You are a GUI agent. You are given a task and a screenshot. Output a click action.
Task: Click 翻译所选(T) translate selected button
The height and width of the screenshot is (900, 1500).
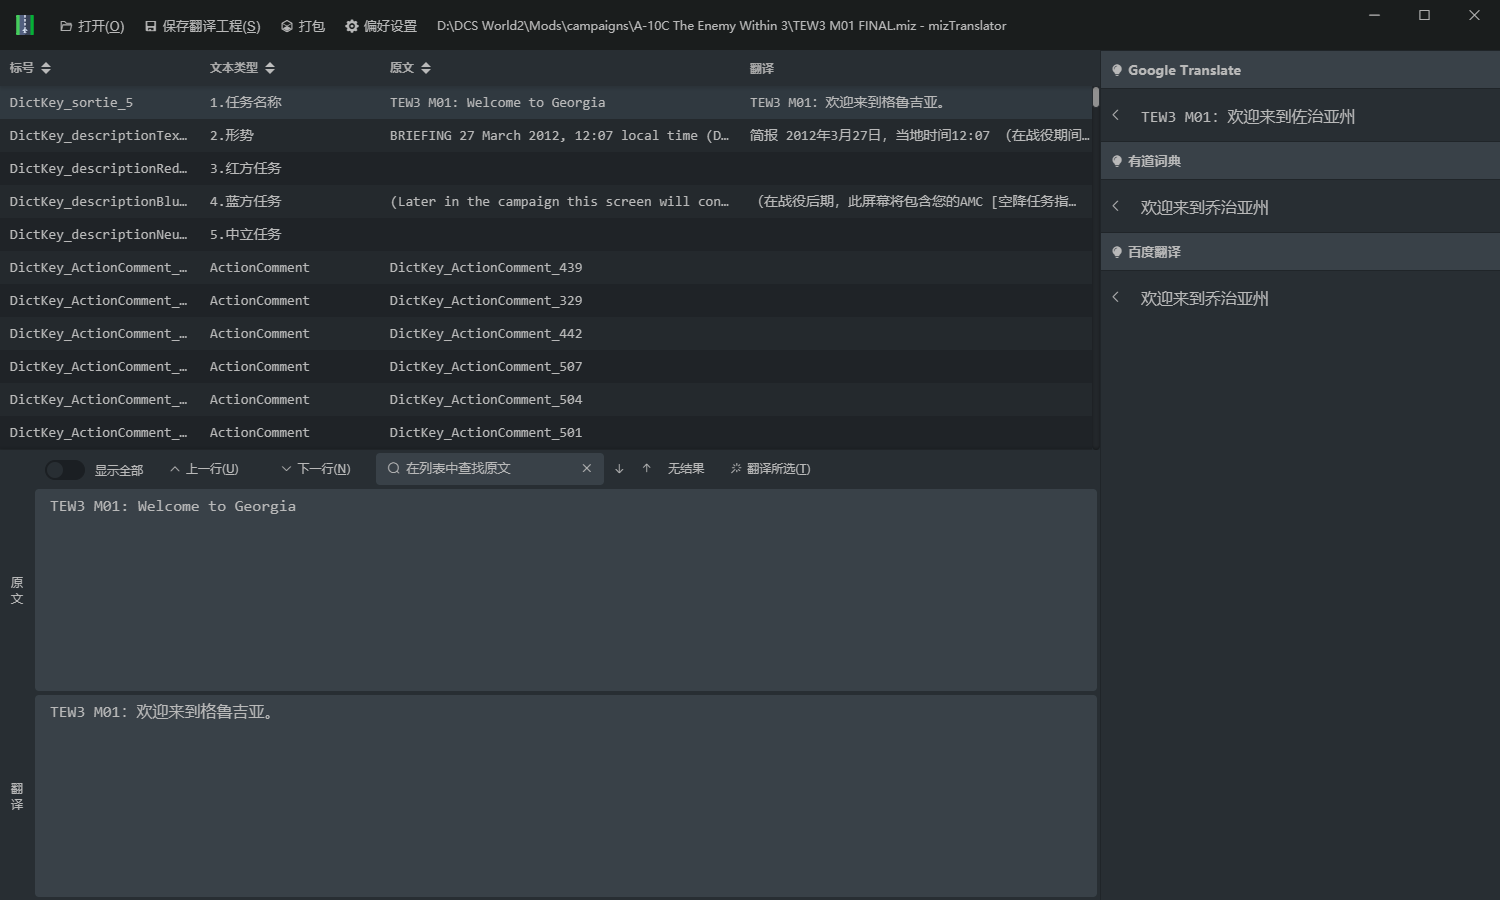[x=770, y=469]
